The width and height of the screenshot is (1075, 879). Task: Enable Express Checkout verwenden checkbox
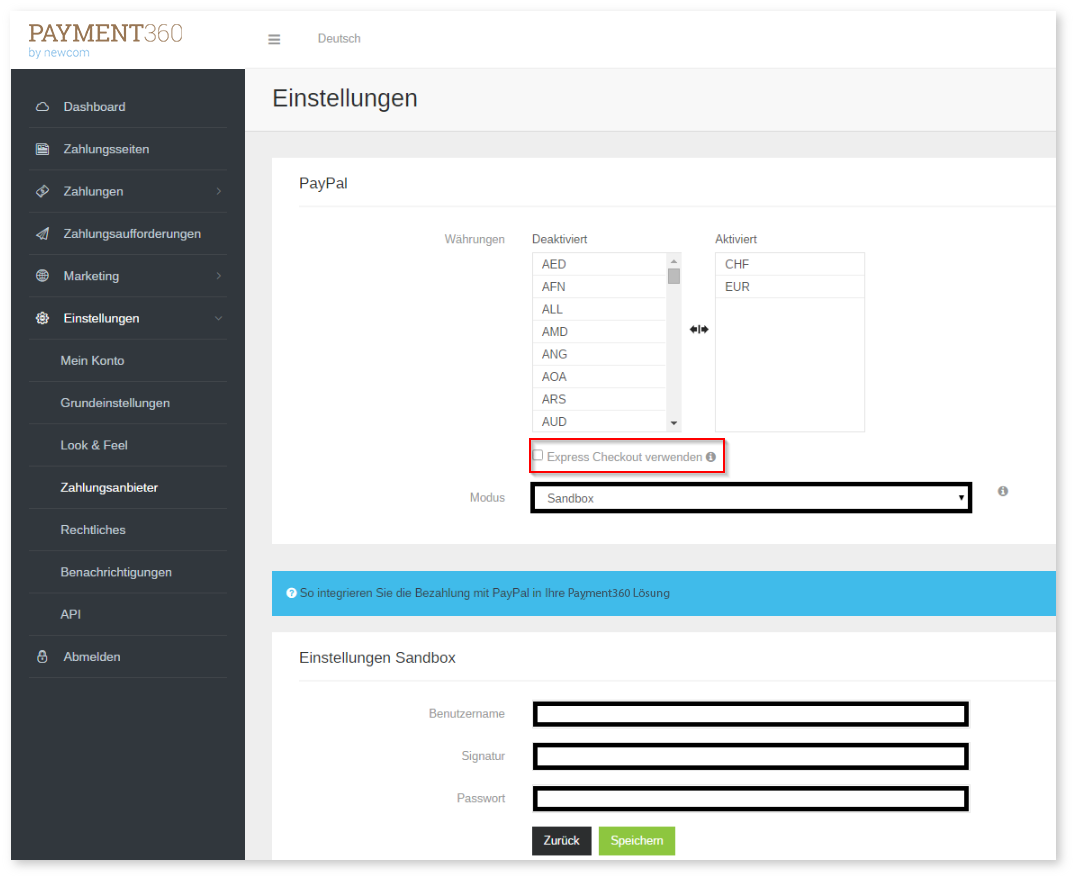click(538, 456)
